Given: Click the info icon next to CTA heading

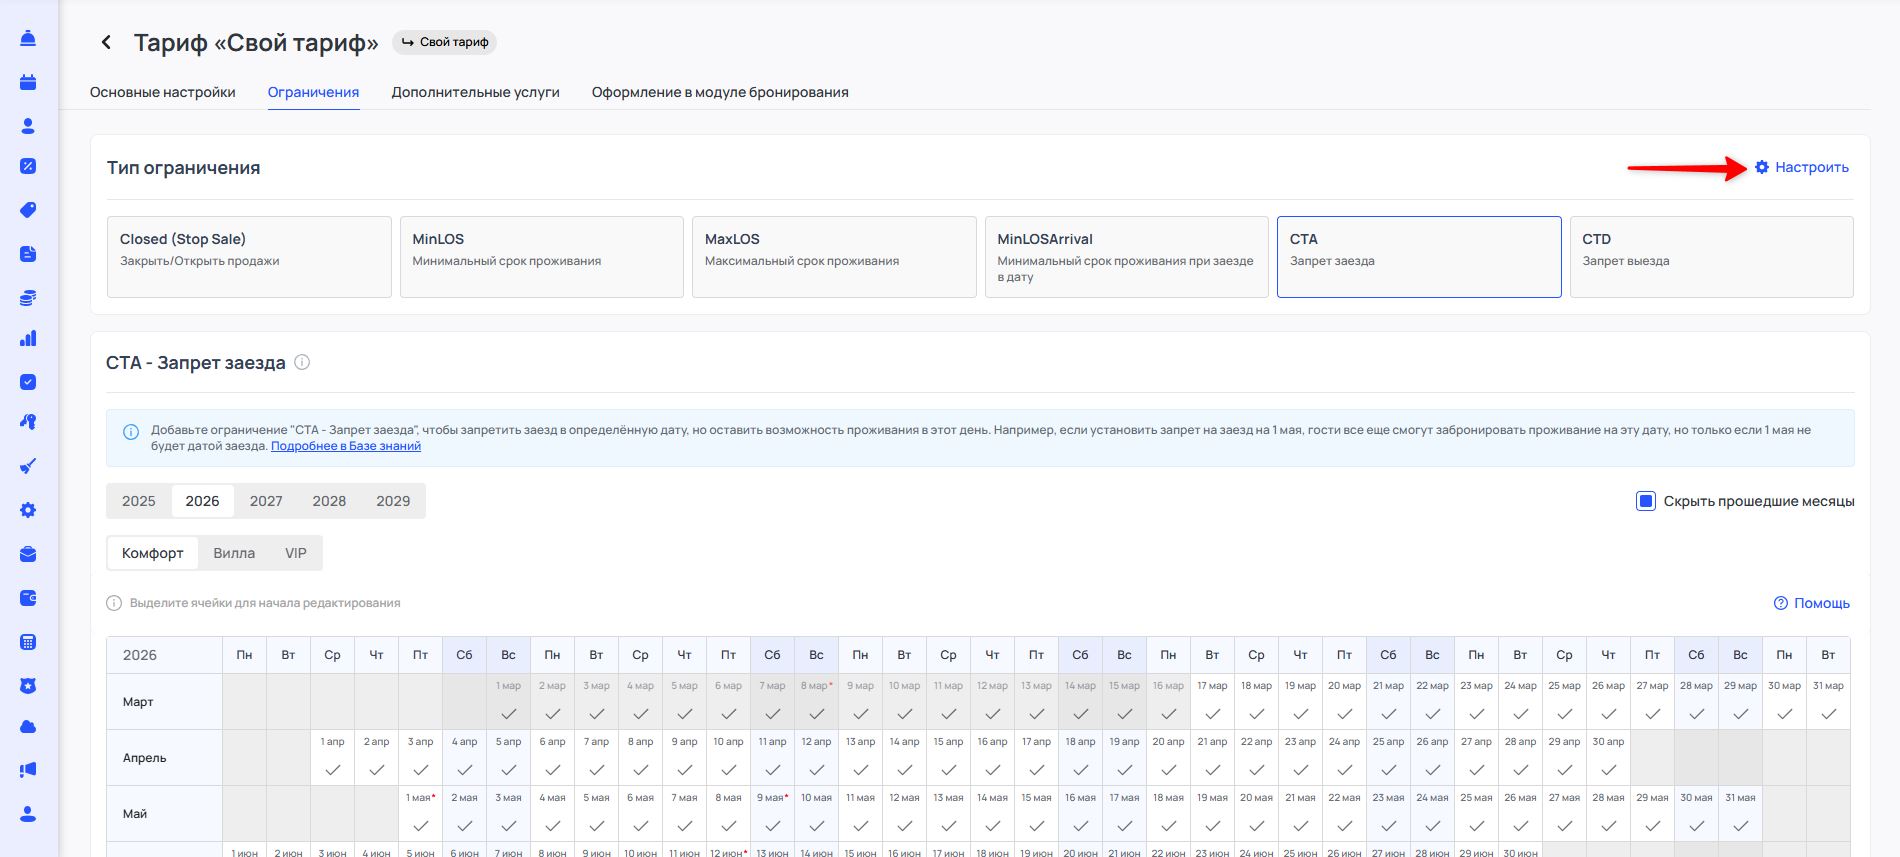Looking at the screenshot, I should (x=302, y=362).
